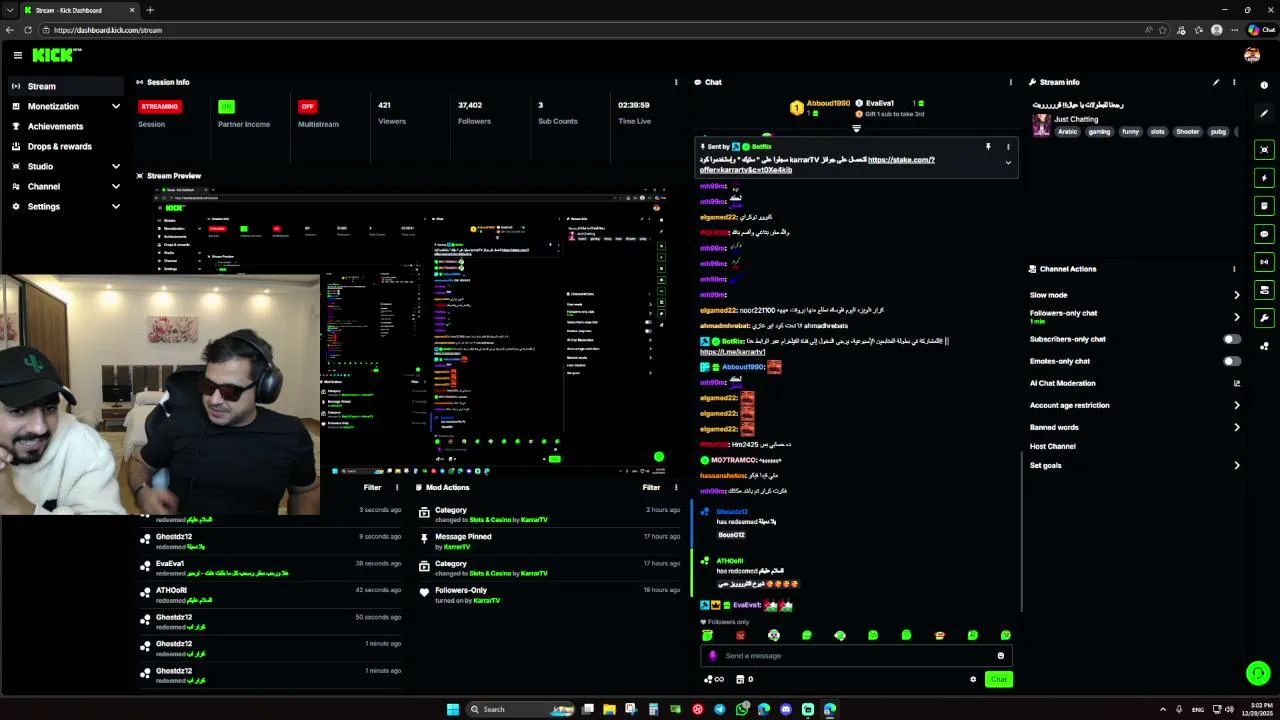Open Achievements in sidebar
This screenshot has height=720, width=1280.
pyautogui.click(x=65, y=126)
